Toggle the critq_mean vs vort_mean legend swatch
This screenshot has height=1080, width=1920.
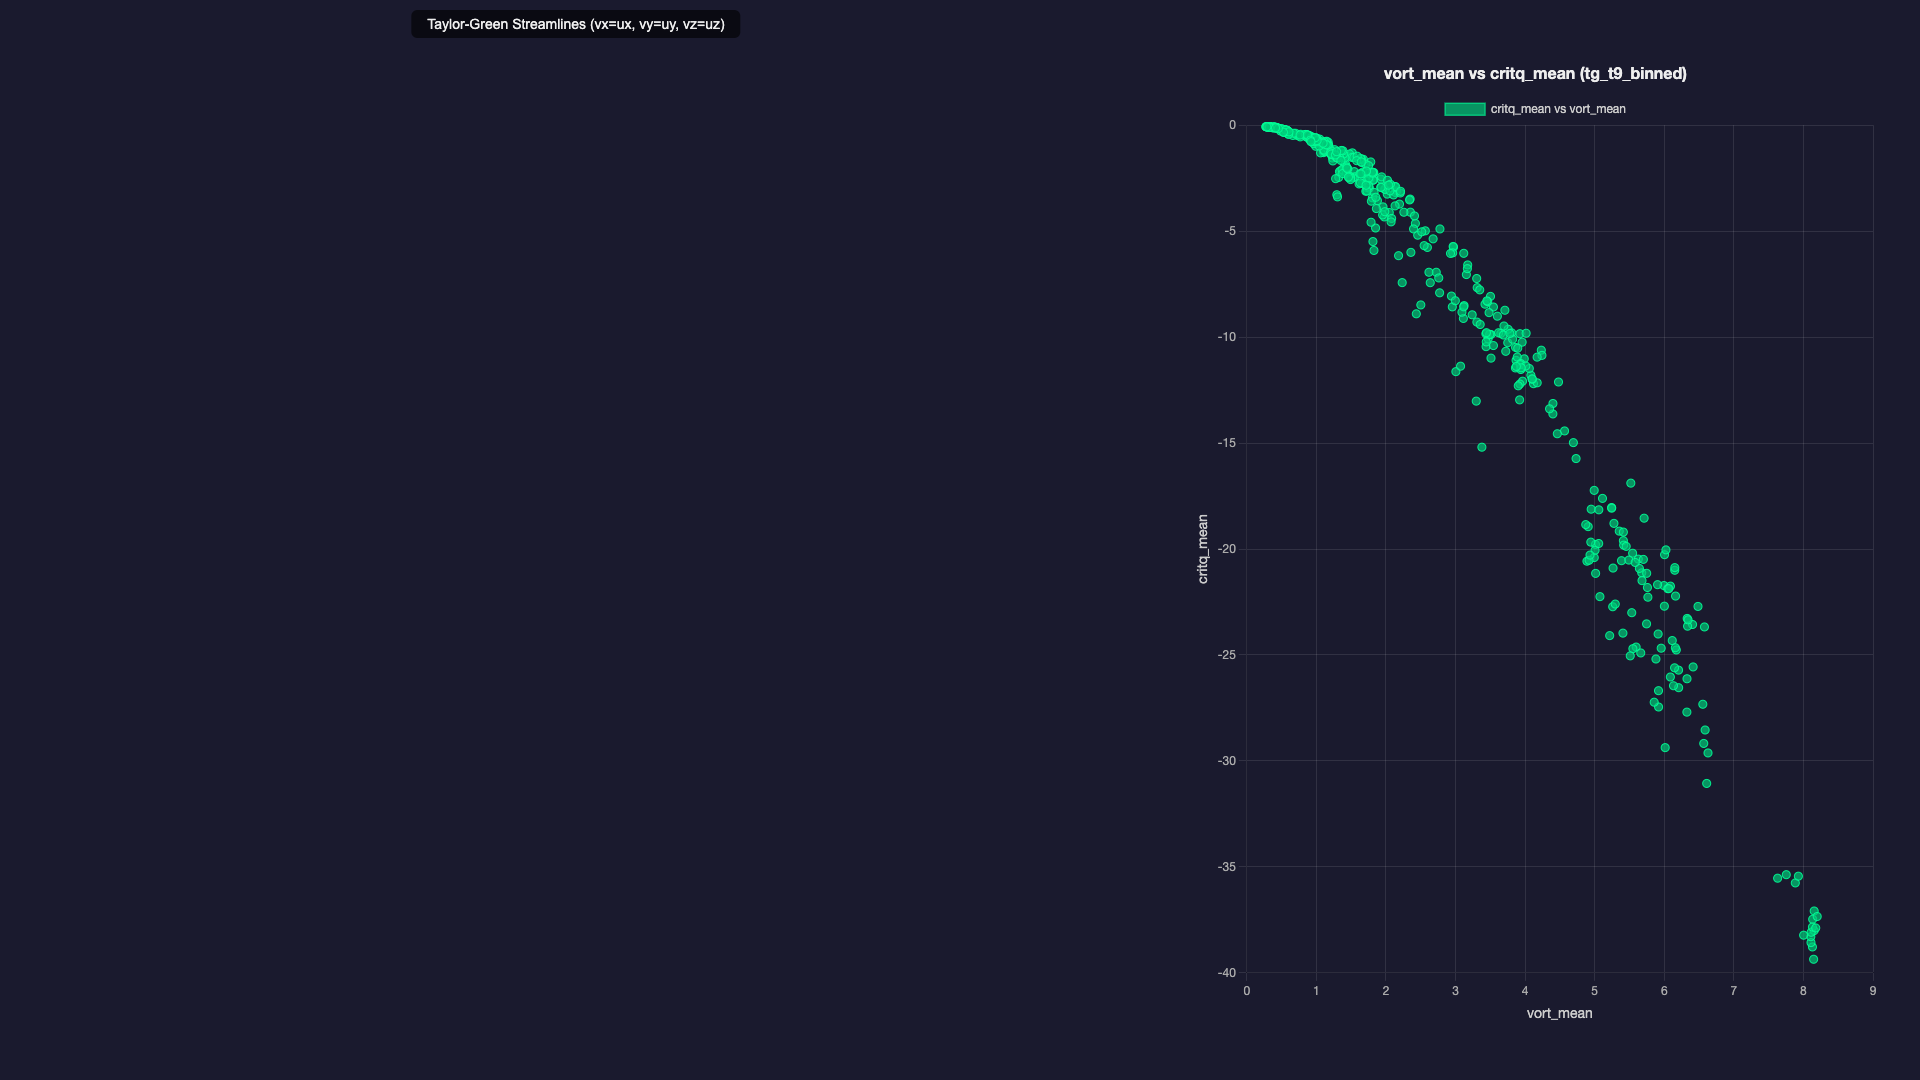[1464, 109]
